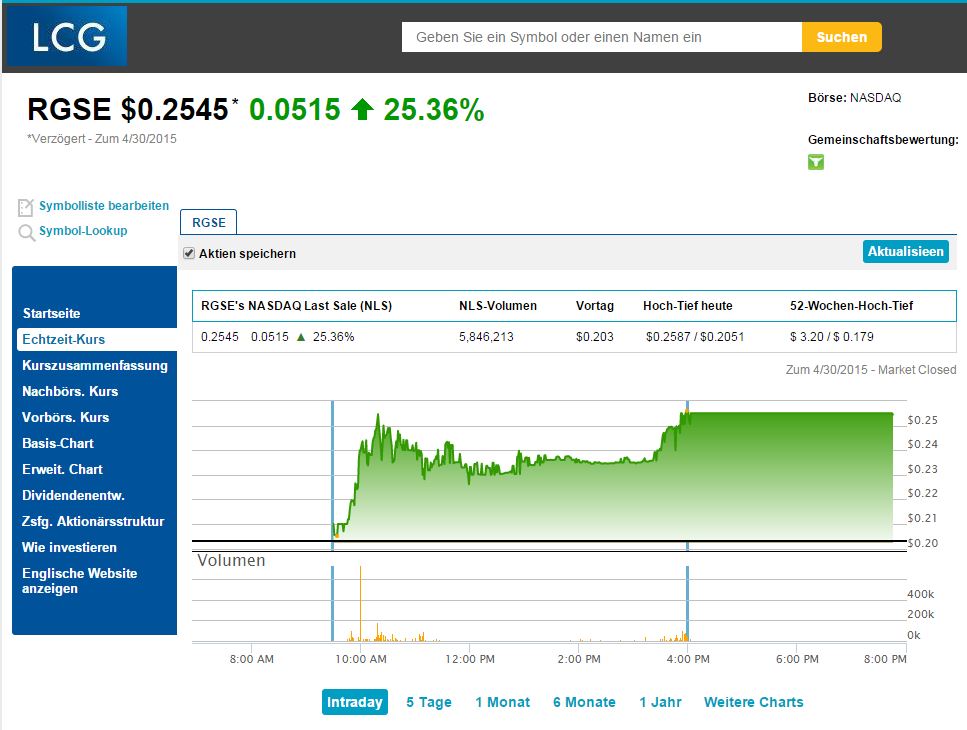Open Weitere Charts link
Image resolution: width=967 pixels, height=730 pixels.
coord(753,702)
